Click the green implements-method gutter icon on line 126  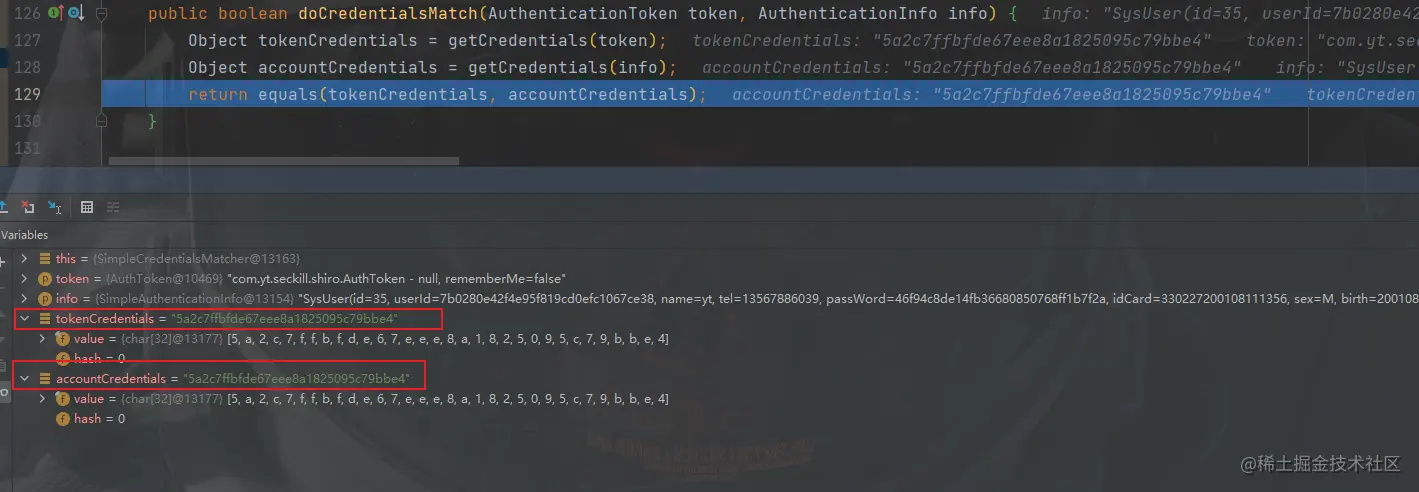click(x=56, y=14)
